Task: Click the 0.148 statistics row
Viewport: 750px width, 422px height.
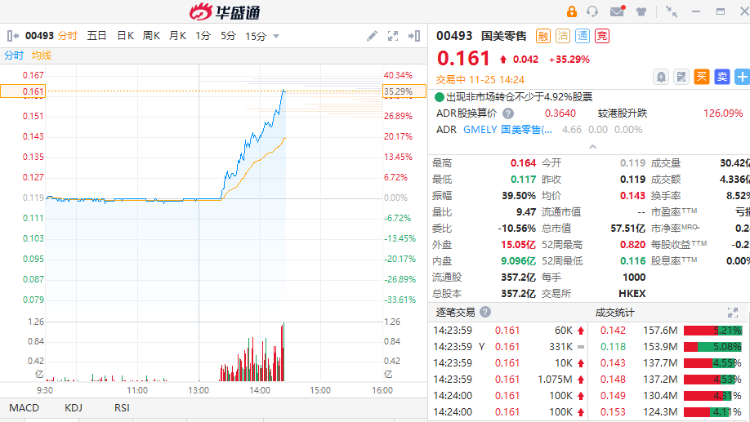Action: [x=671, y=379]
